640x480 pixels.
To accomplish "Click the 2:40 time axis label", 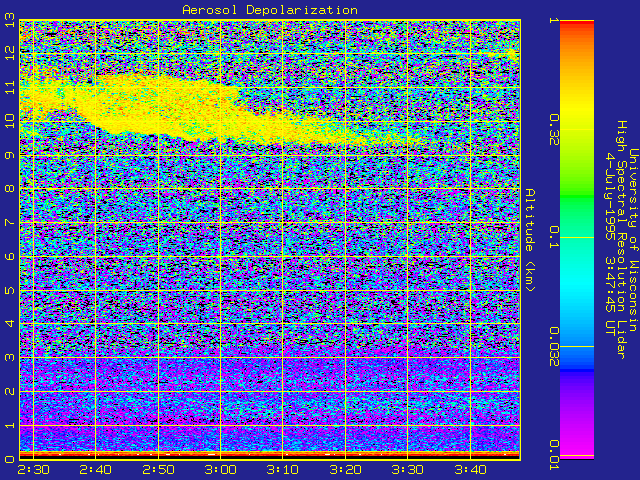I will click(96, 470).
